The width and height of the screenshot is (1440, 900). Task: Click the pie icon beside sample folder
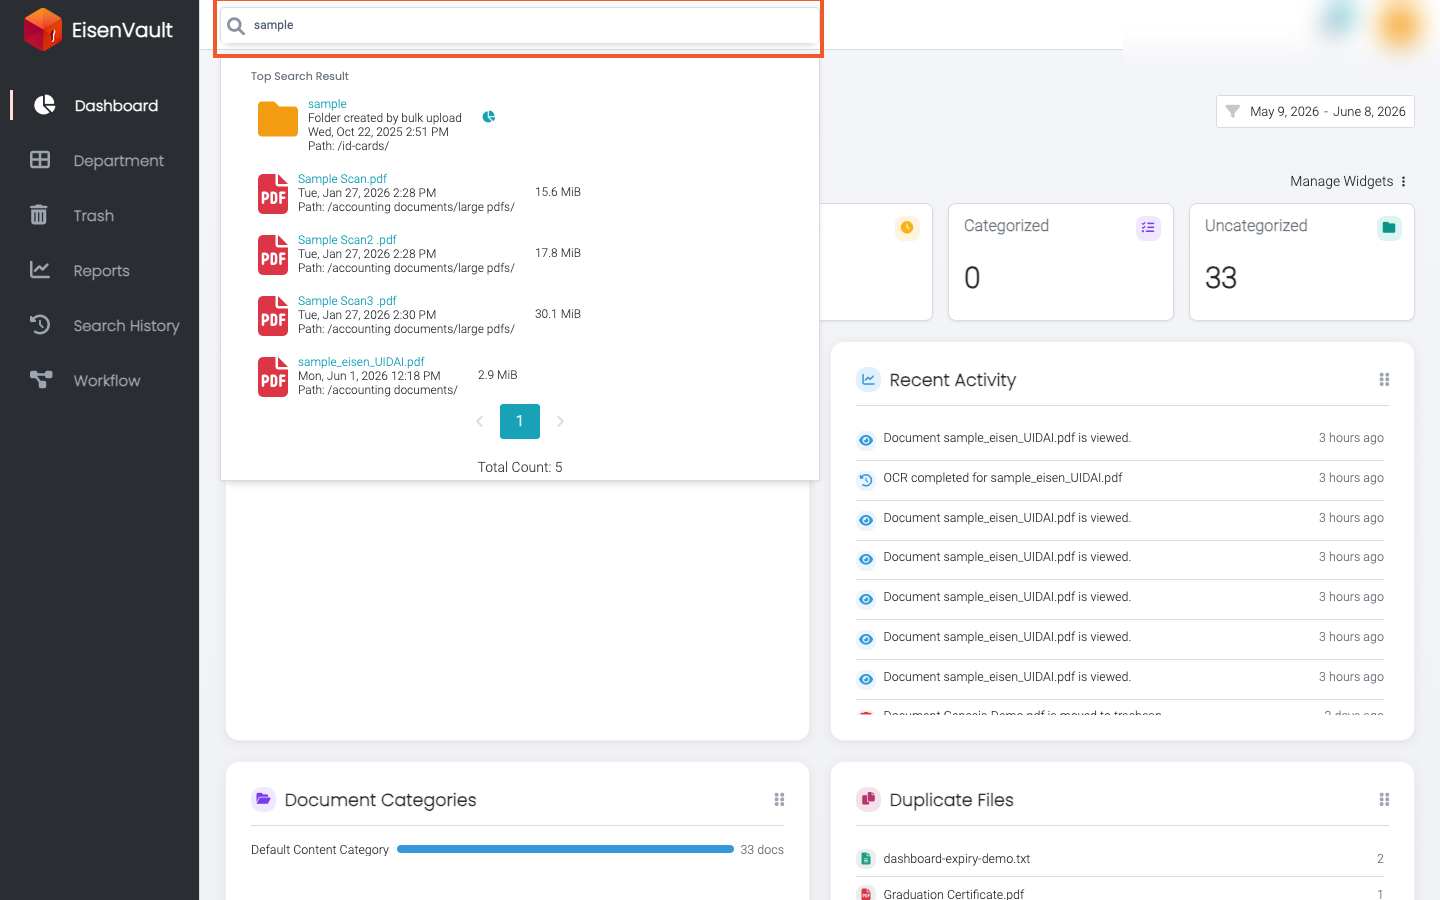pyautogui.click(x=489, y=117)
